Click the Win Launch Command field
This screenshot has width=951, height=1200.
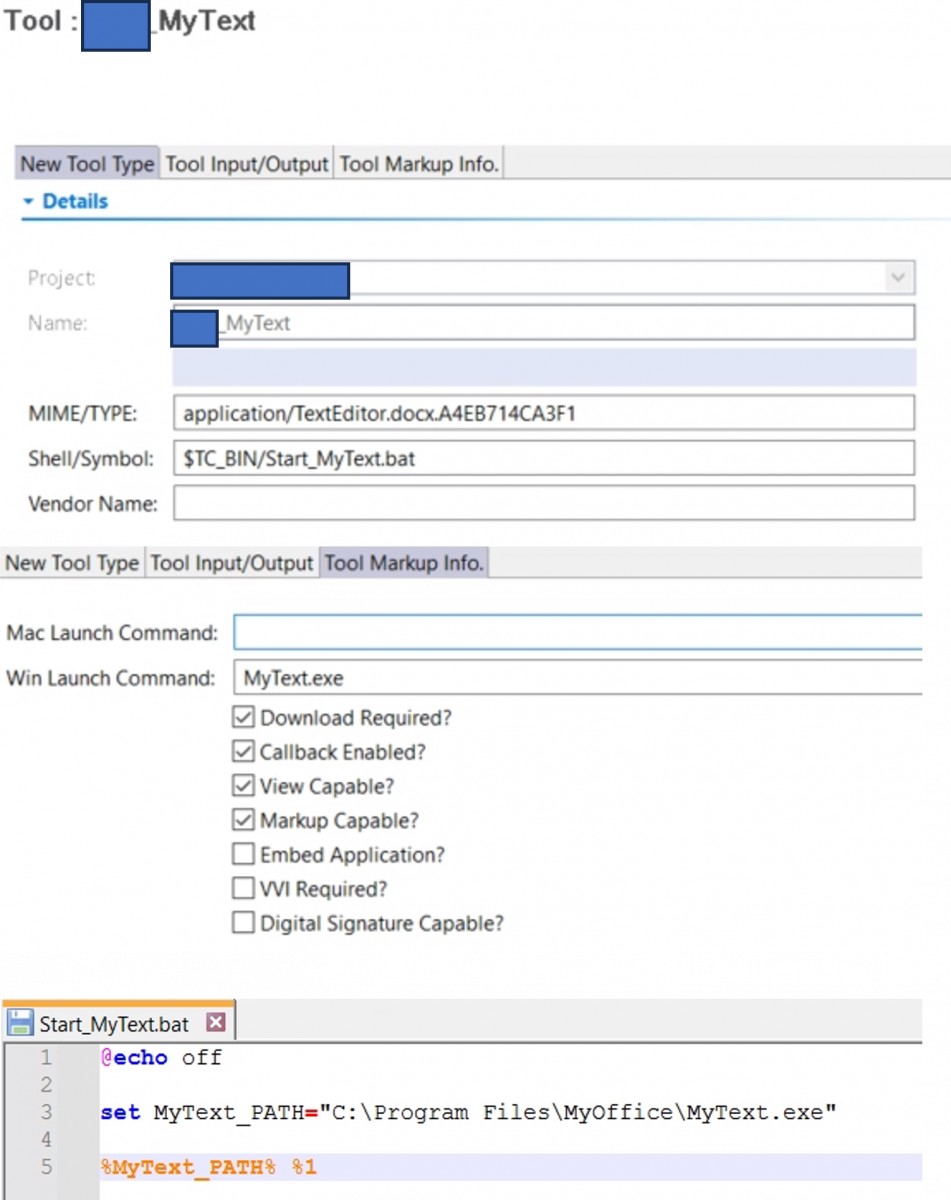click(577, 678)
